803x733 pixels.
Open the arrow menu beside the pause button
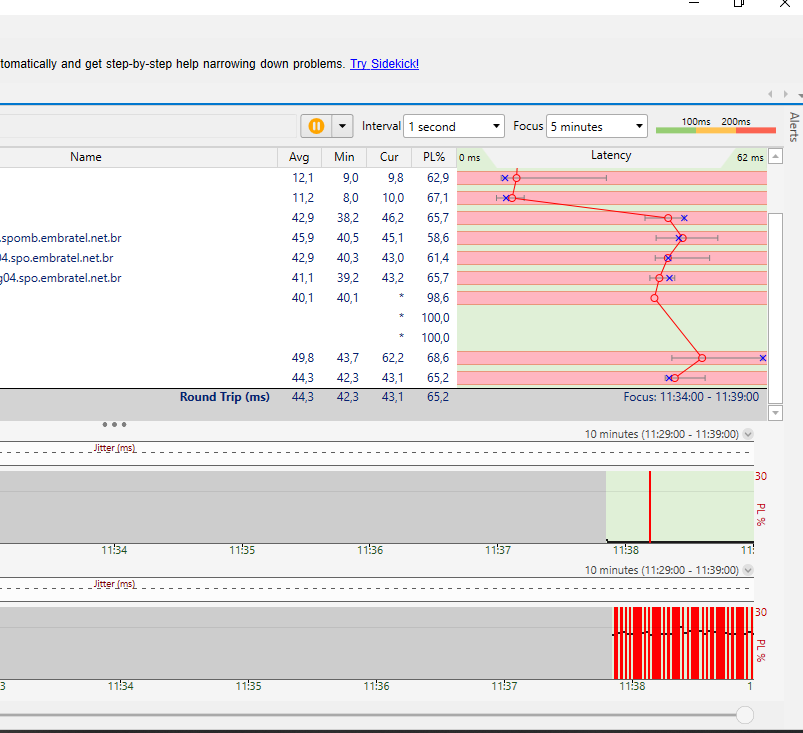coord(343,126)
